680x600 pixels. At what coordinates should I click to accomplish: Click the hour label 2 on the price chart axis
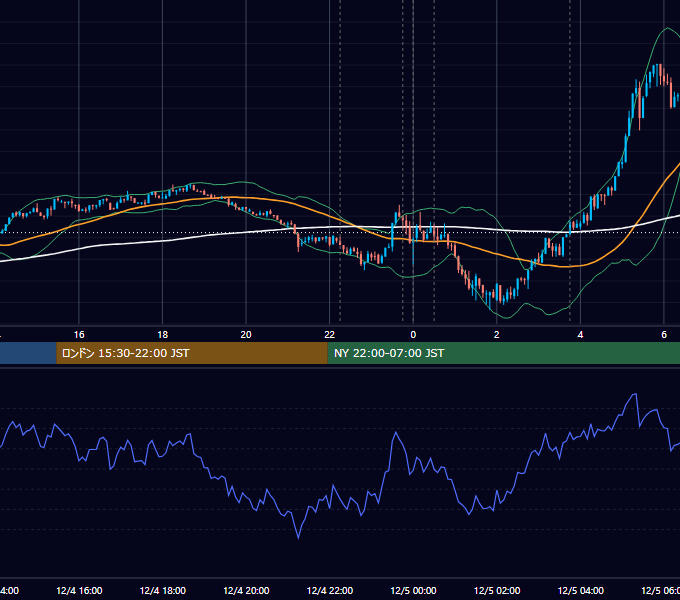coord(497,335)
